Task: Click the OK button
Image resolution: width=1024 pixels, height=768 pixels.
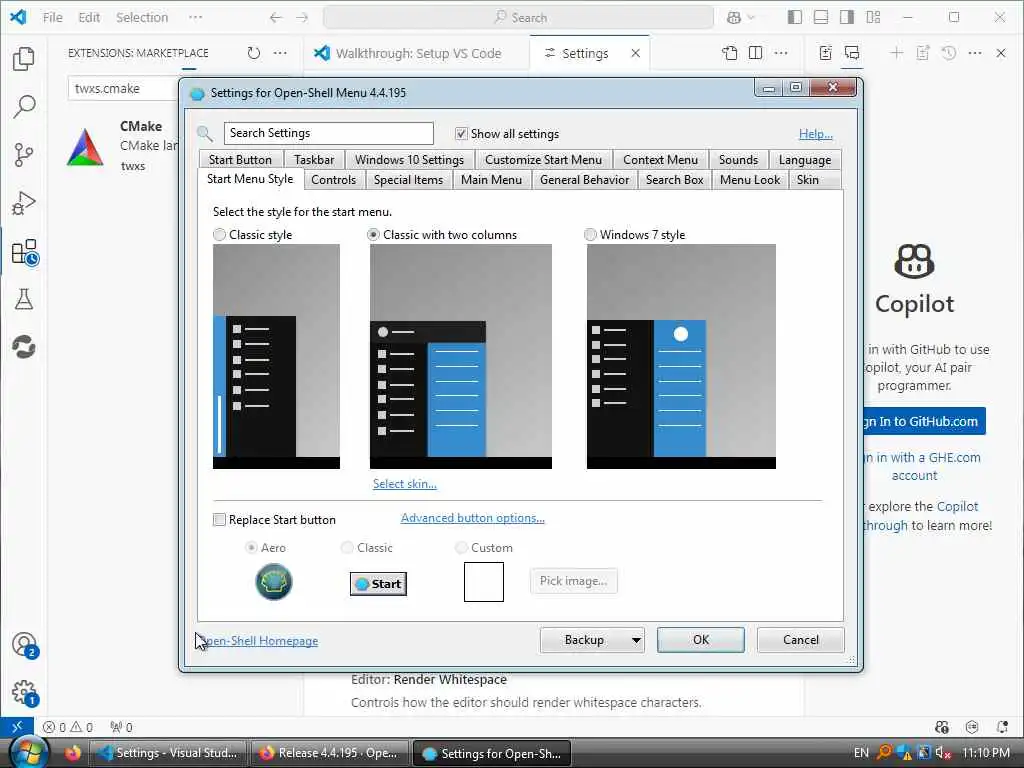Action: pos(701,640)
